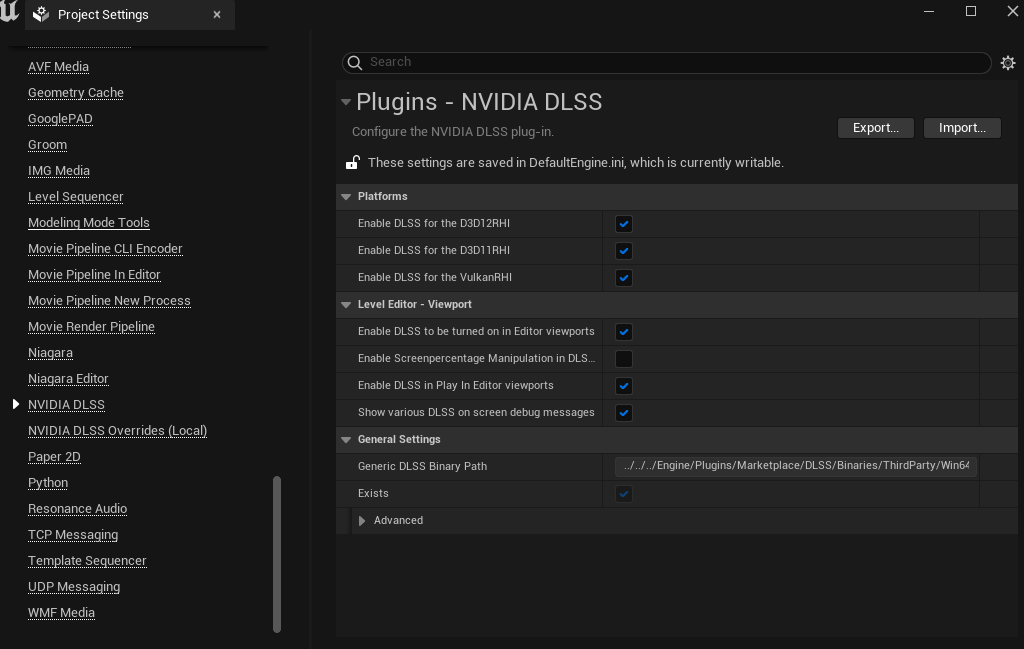The image size is (1024, 649).
Task: Open Niagara Editor settings
Action: point(68,379)
